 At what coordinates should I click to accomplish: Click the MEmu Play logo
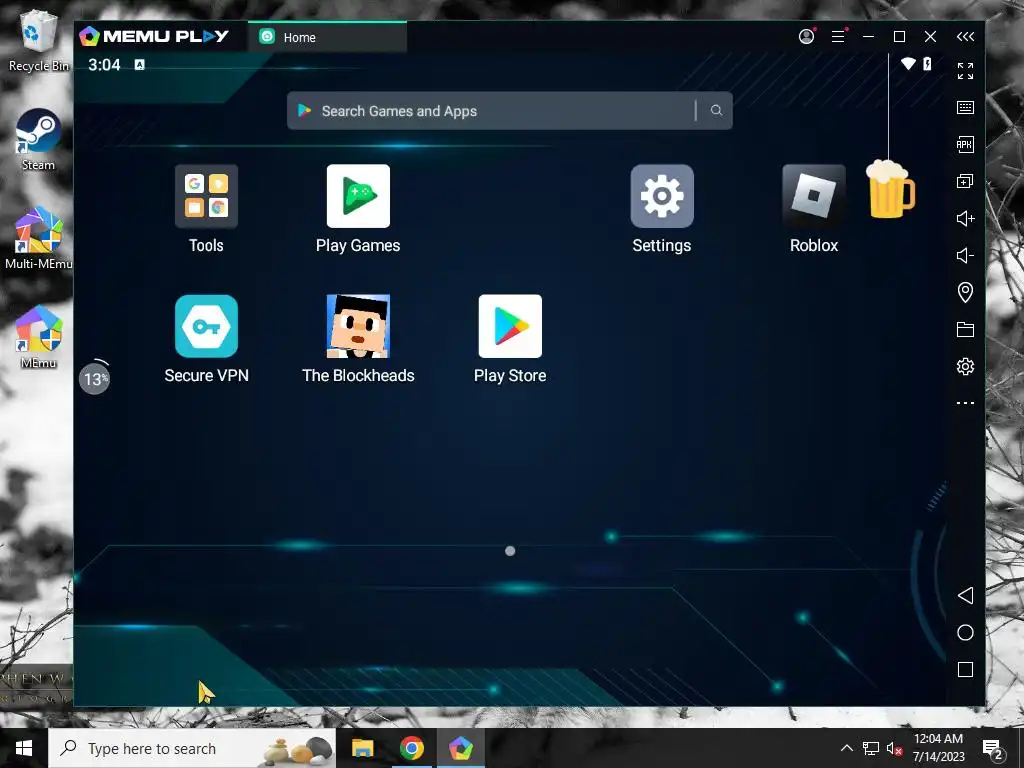(154, 36)
